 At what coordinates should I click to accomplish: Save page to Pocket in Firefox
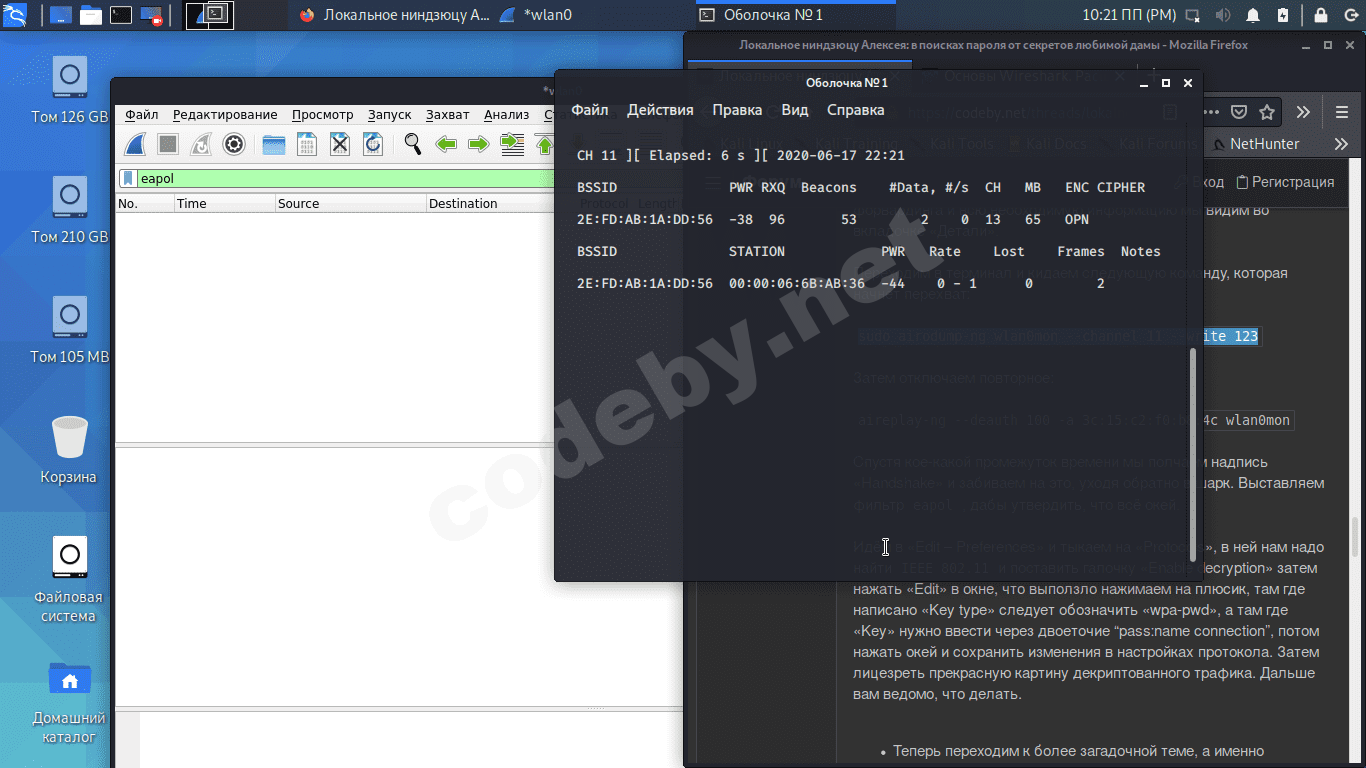click(x=1239, y=112)
